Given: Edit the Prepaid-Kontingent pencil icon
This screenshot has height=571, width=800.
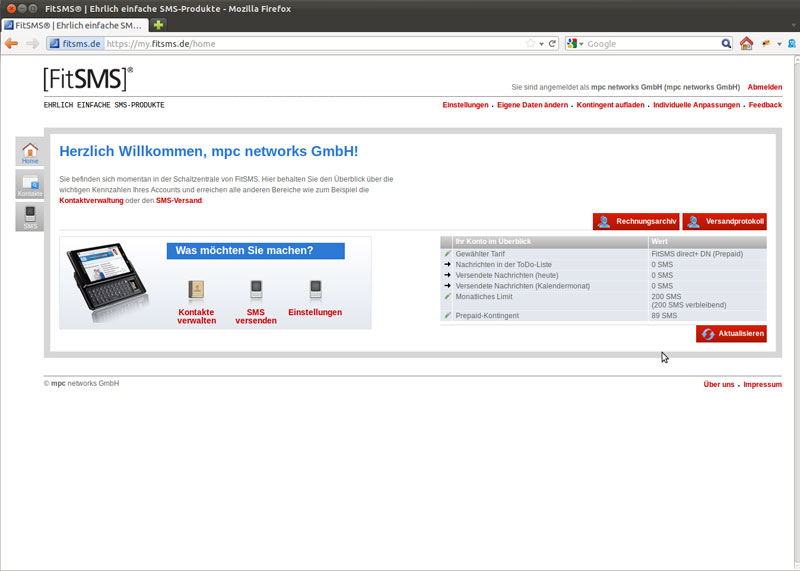Looking at the screenshot, I should coord(447,315).
